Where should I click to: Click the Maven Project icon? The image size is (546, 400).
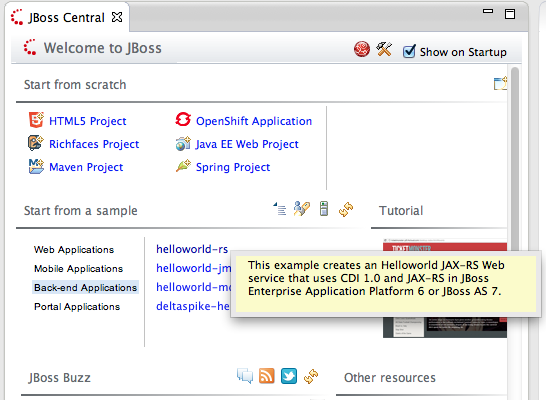36,166
